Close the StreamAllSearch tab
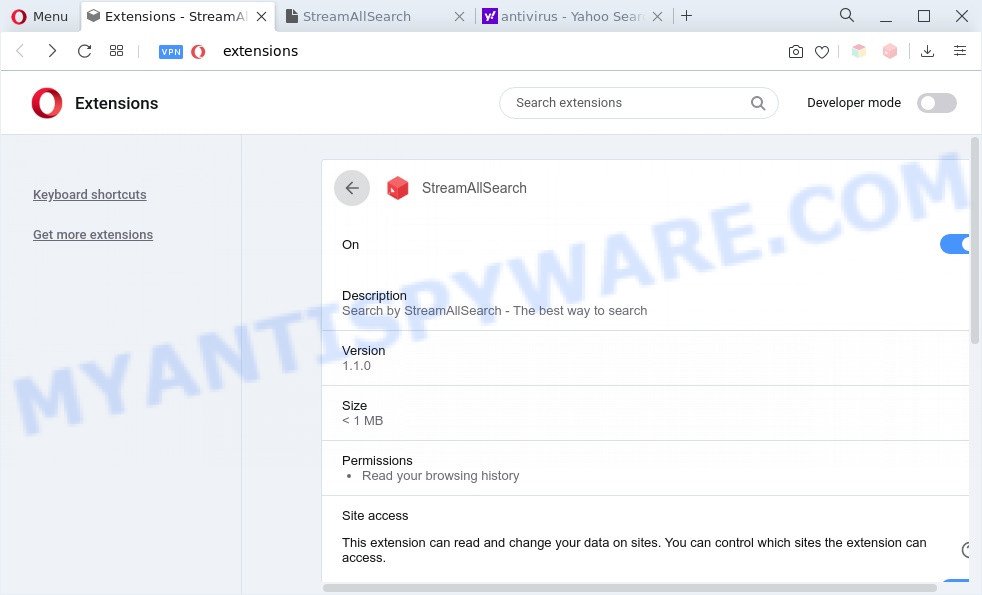 click(460, 17)
